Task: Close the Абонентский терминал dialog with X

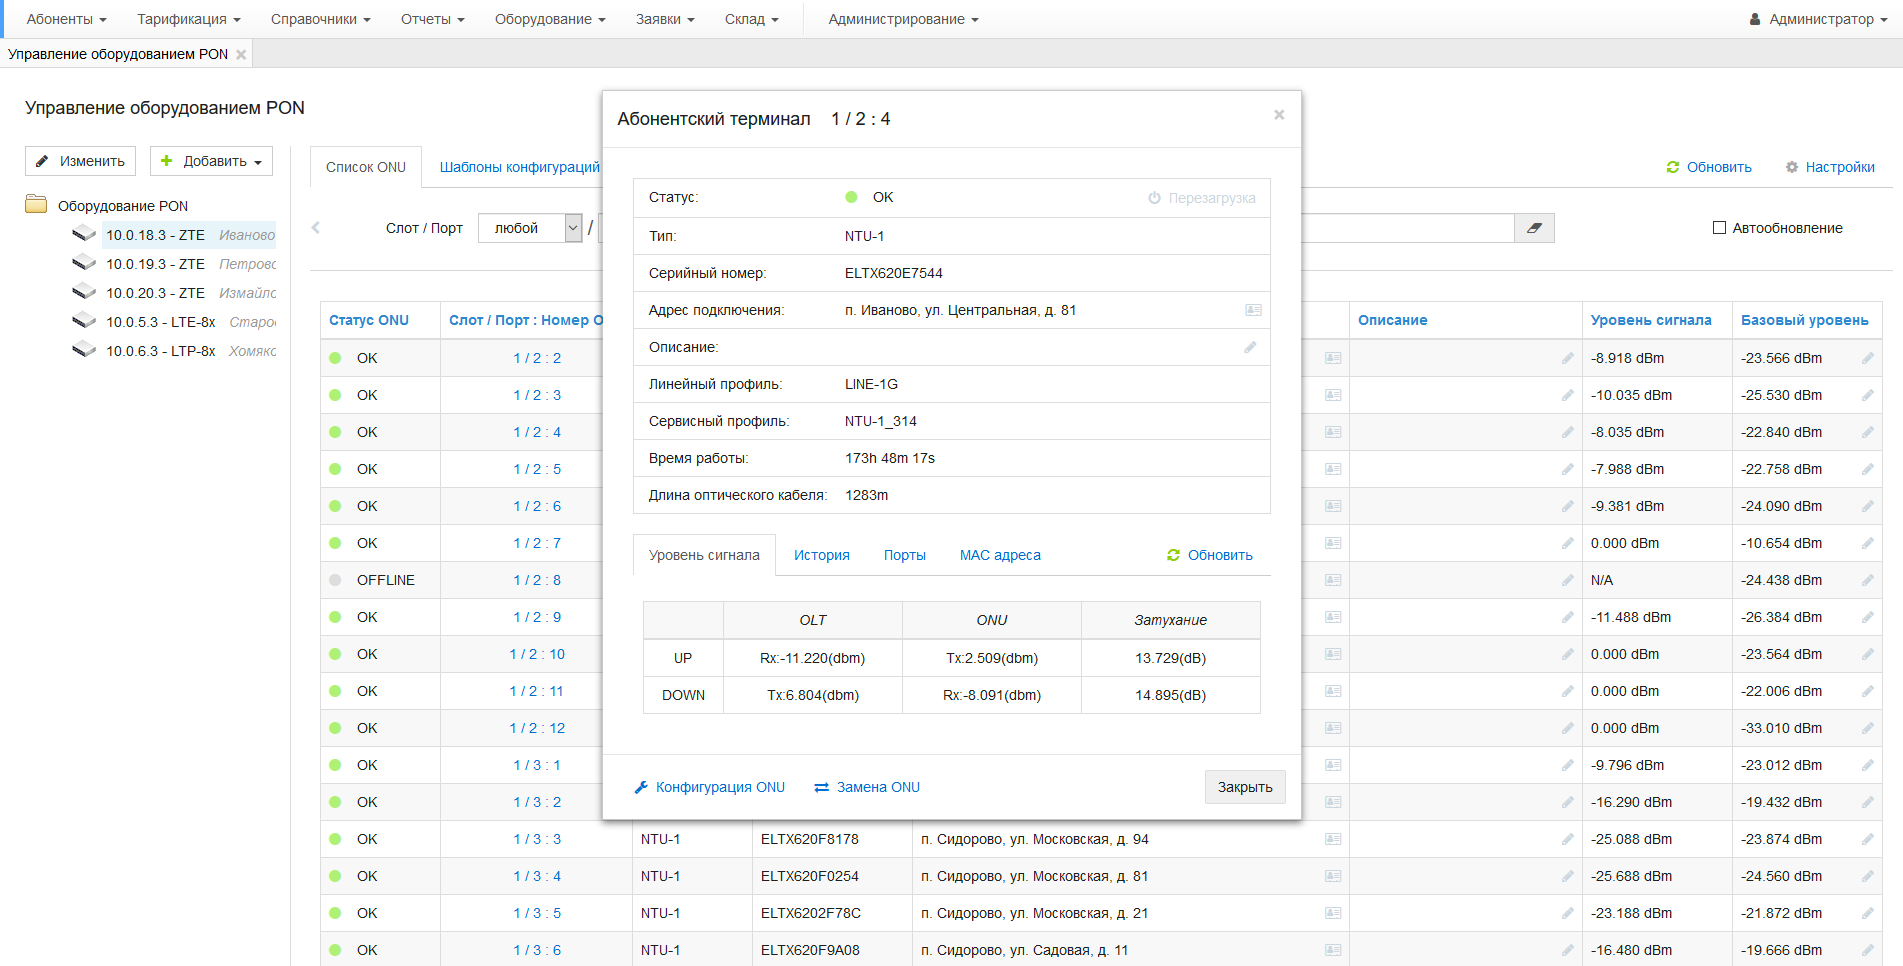Action: point(1279,115)
